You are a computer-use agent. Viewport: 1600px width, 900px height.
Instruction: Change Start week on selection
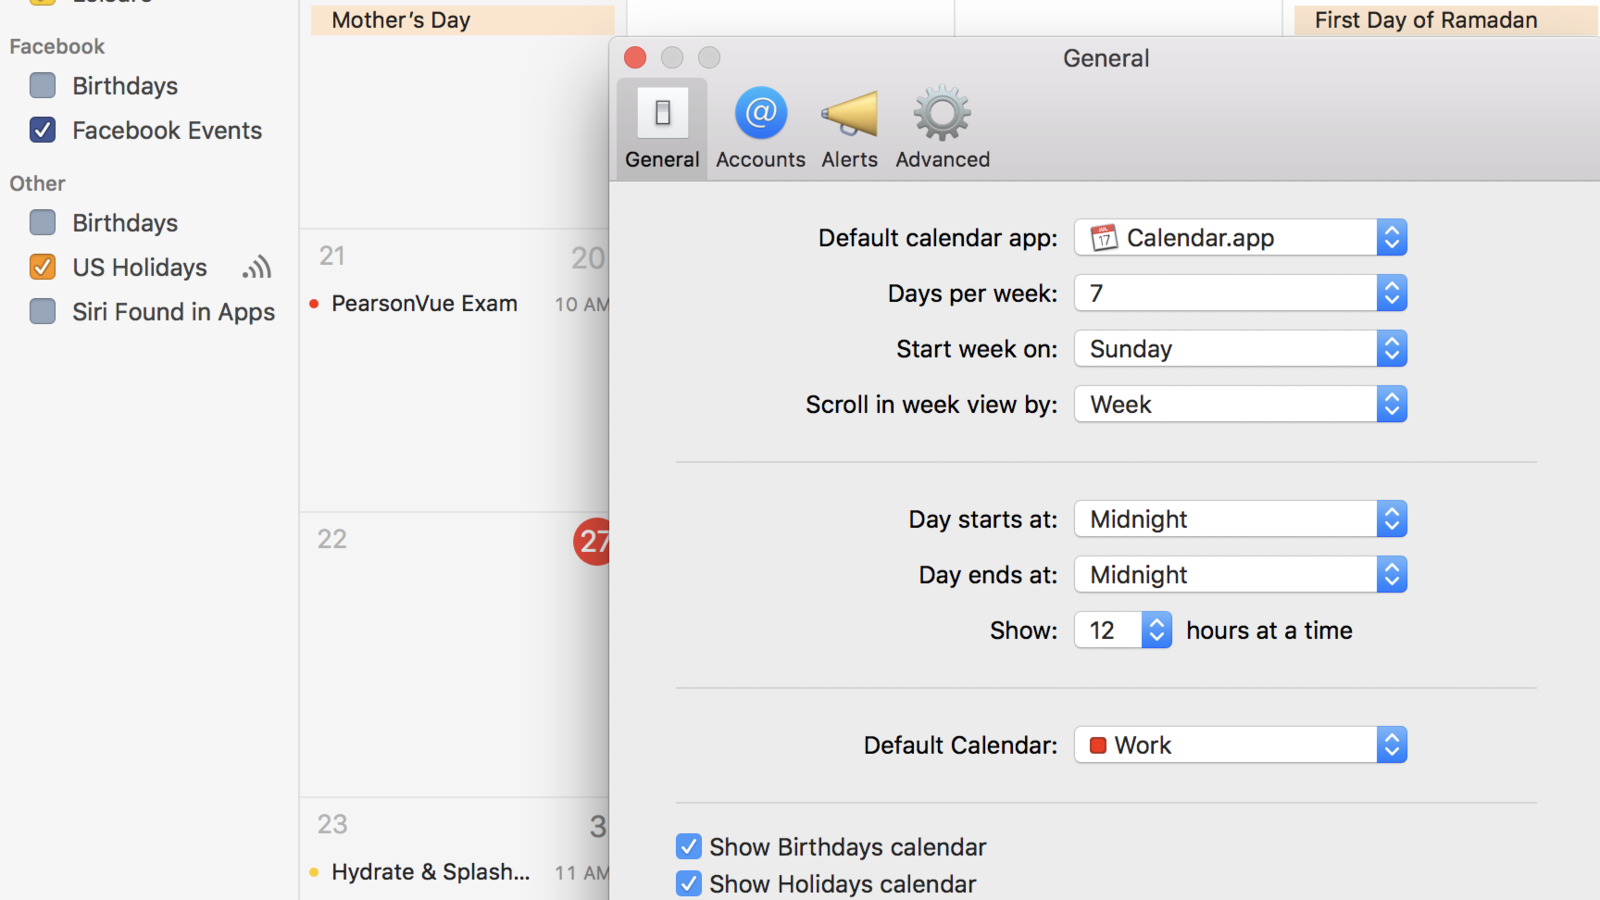[x=1392, y=348]
